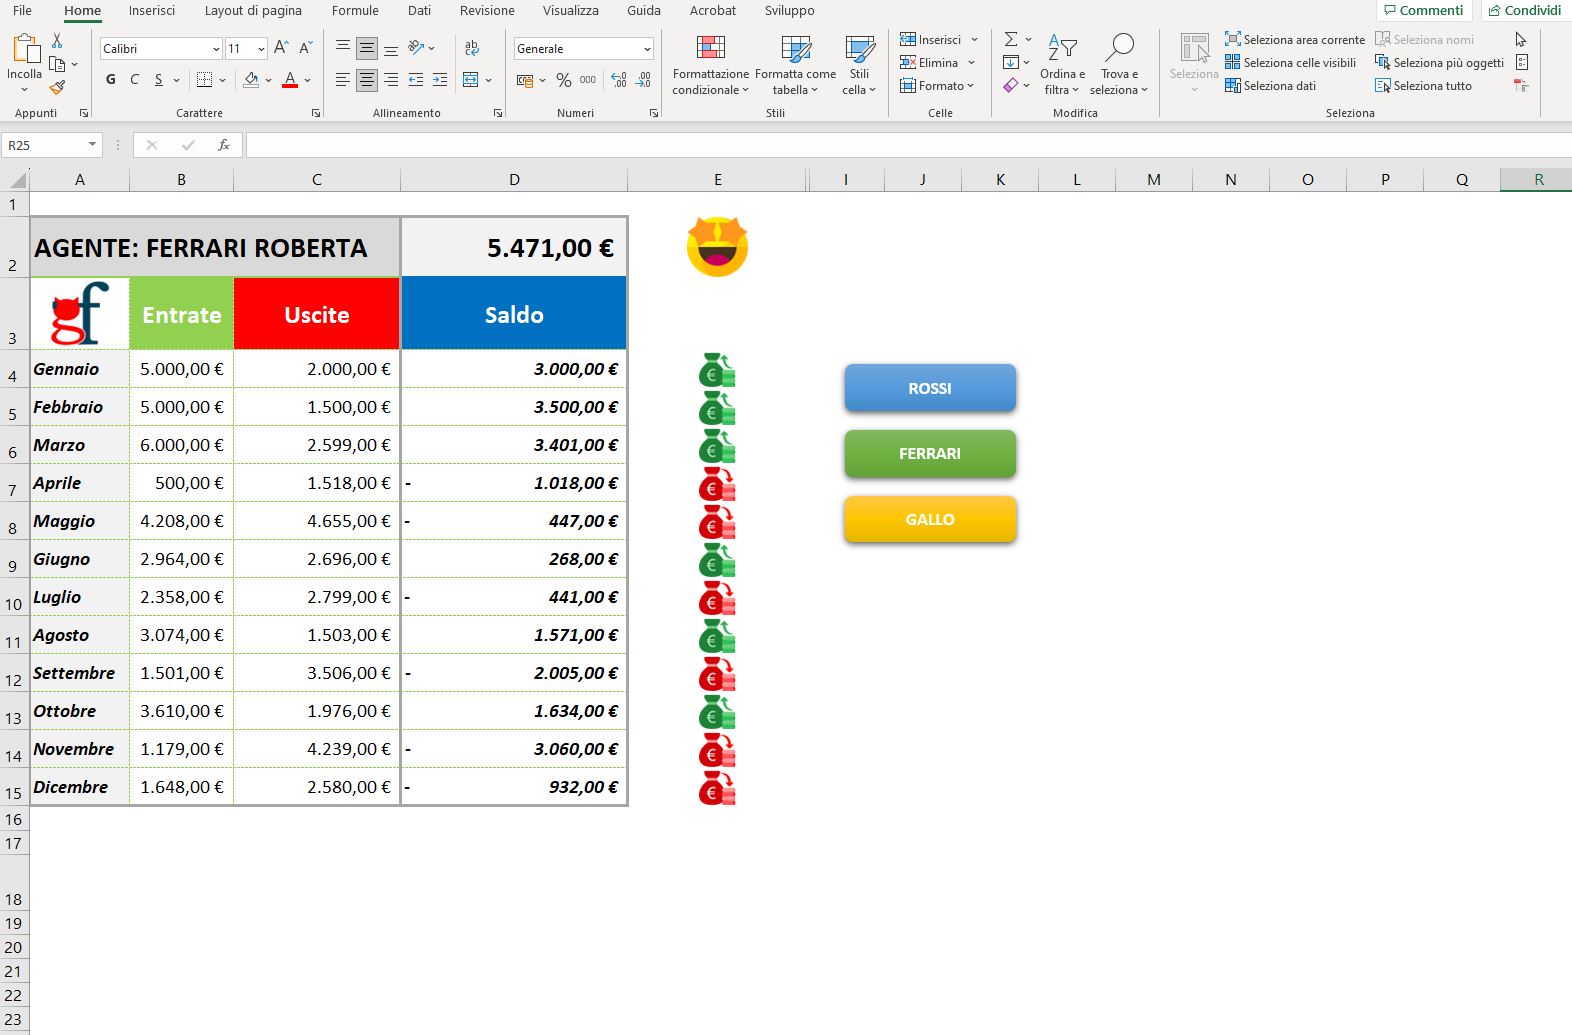
Task: Switch to the Inserisci tab
Action: pos(152,10)
